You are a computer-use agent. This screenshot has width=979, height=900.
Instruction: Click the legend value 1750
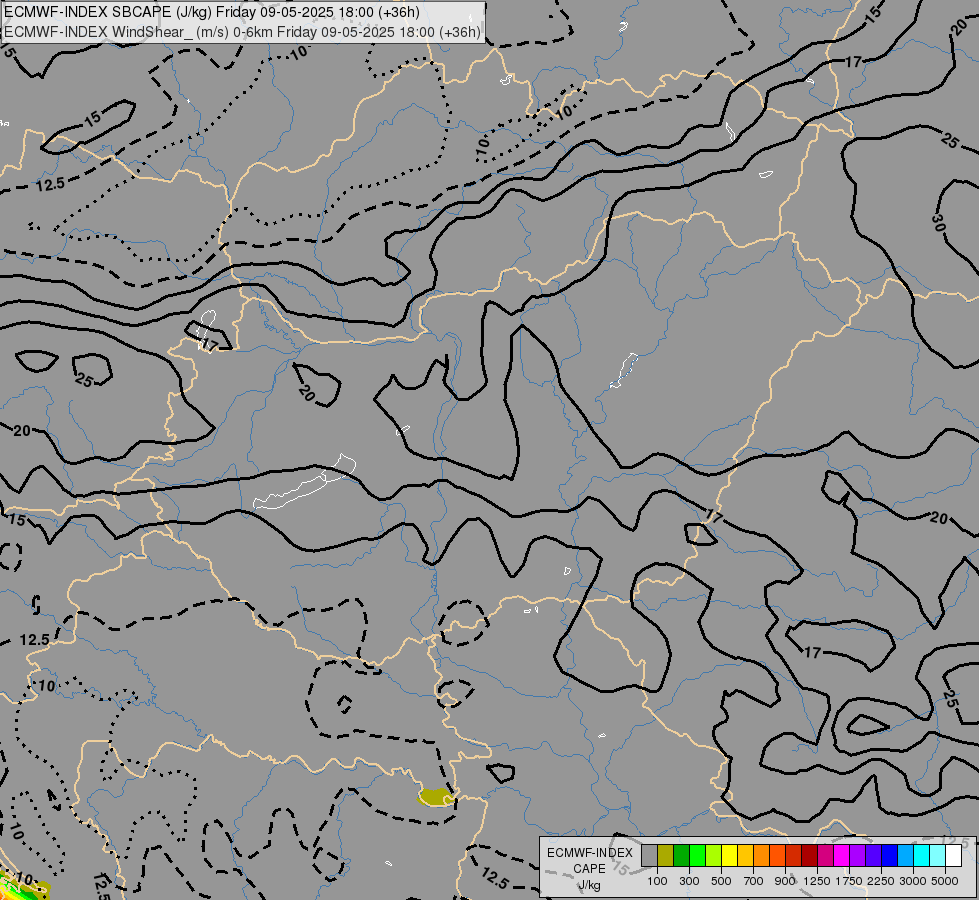click(849, 881)
